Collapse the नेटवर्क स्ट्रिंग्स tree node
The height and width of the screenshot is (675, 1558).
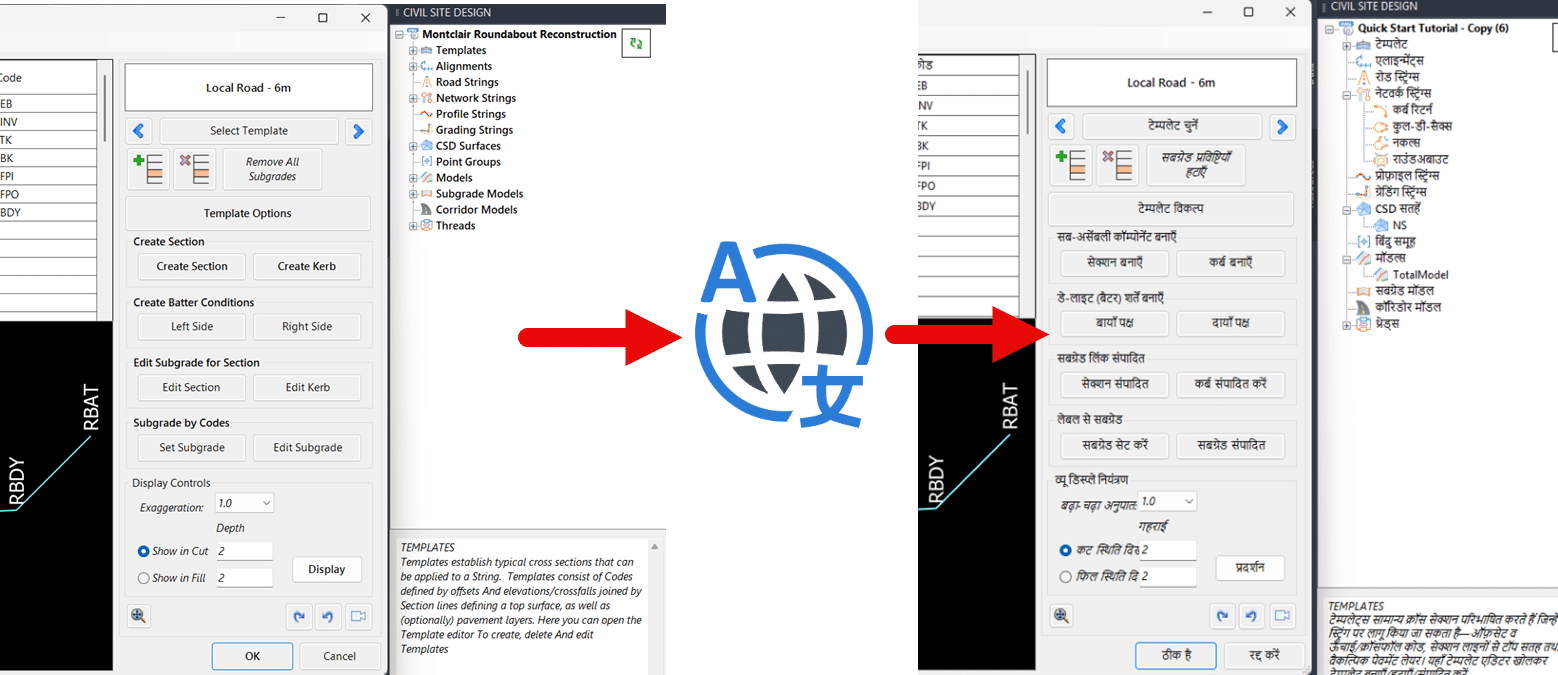click(x=1347, y=94)
